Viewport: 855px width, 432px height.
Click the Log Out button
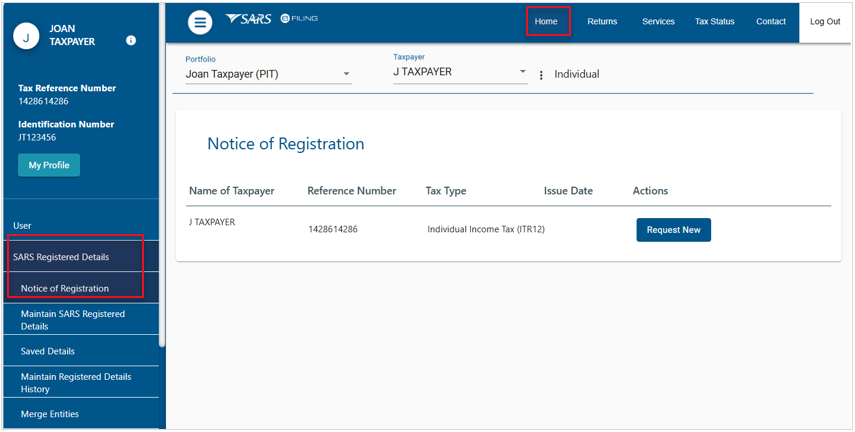(x=825, y=22)
